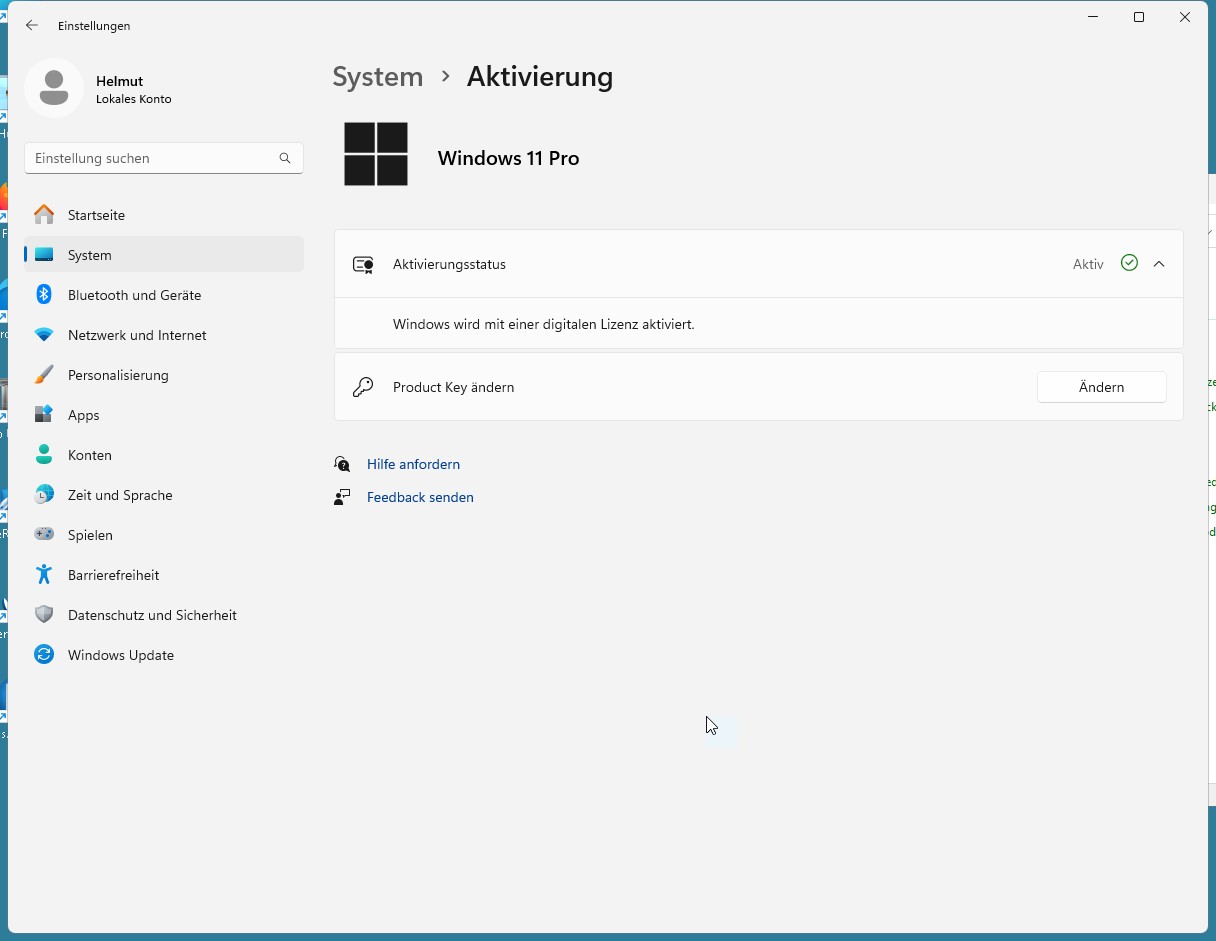Click the Product Key key icon
The width and height of the screenshot is (1216, 941).
coord(363,387)
